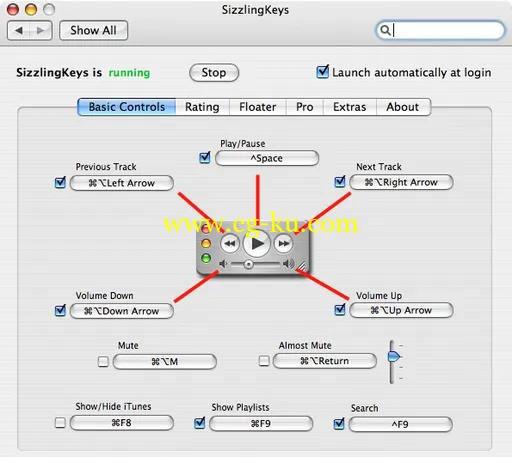Image resolution: width=512 pixels, height=457 pixels.
Task: Click the 'Previous Track' label
Action: pos(106,167)
